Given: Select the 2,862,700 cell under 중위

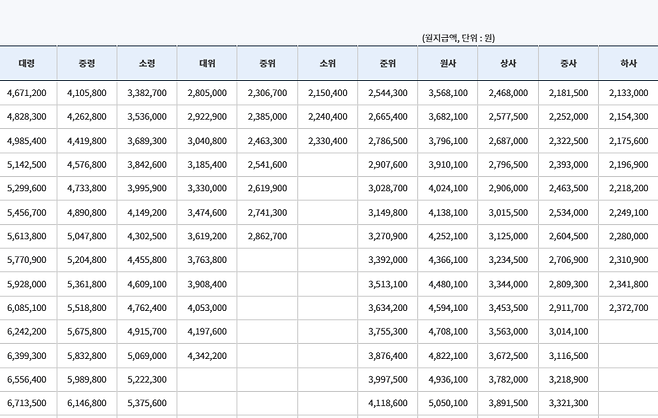Looking at the screenshot, I should (267, 237).
